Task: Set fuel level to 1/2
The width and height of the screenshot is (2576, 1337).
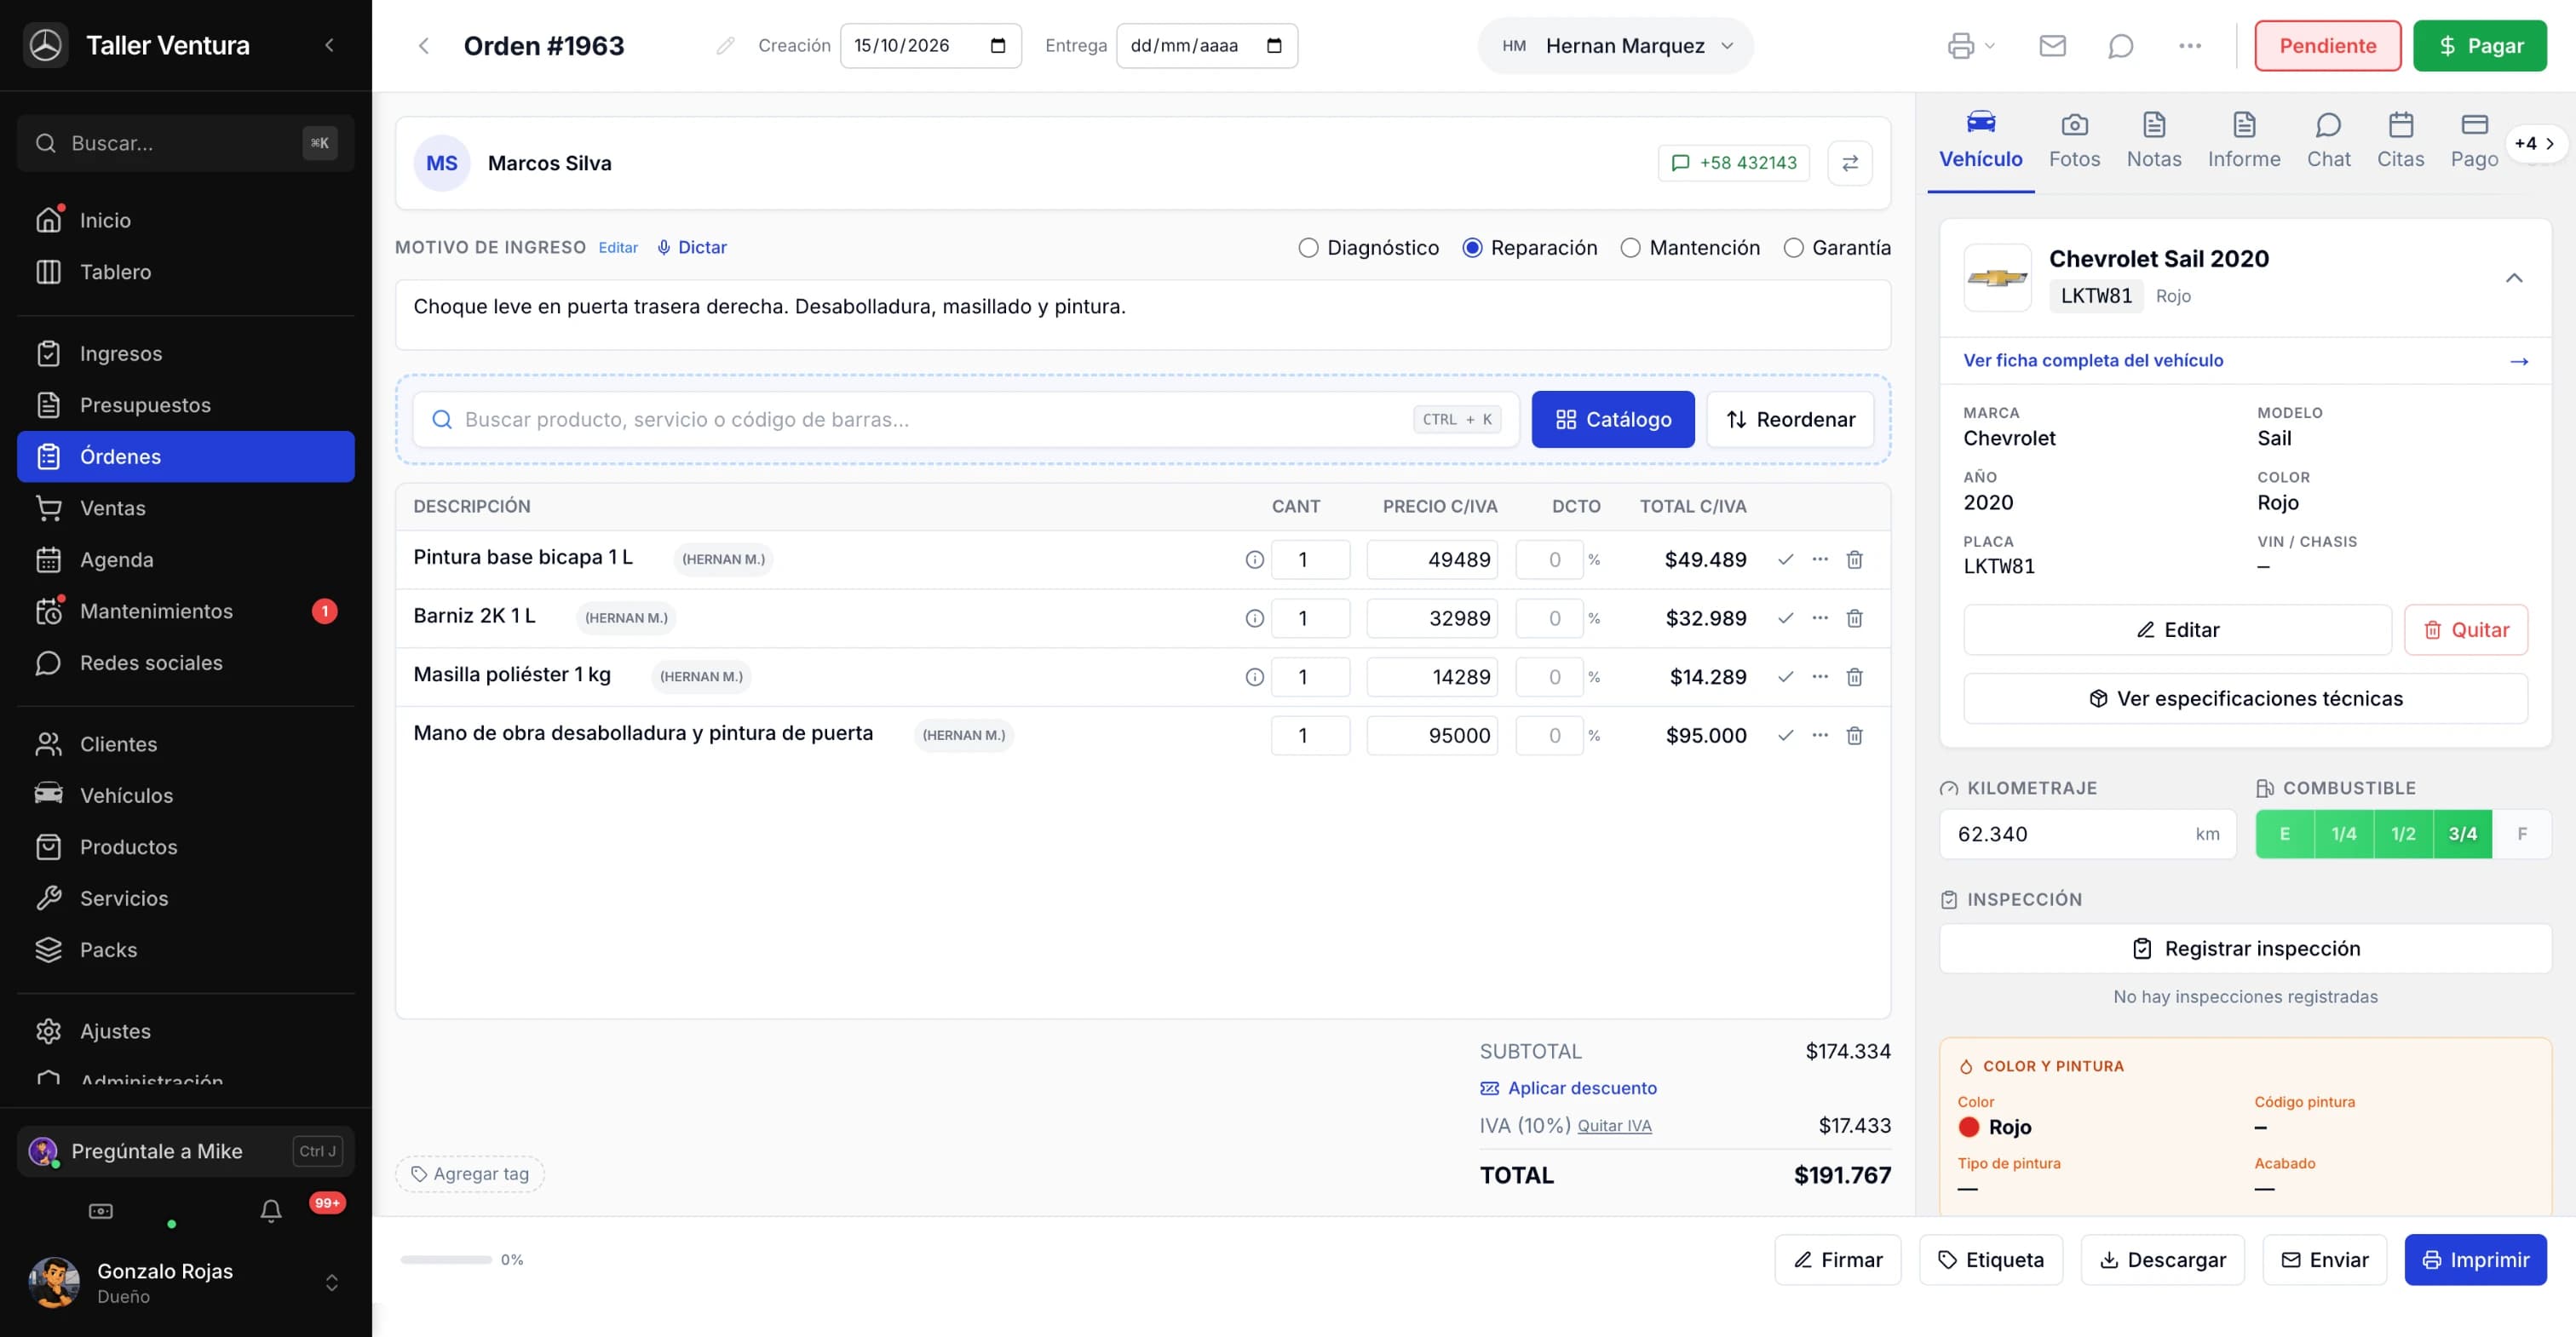Action: (x=2403, y=834)
